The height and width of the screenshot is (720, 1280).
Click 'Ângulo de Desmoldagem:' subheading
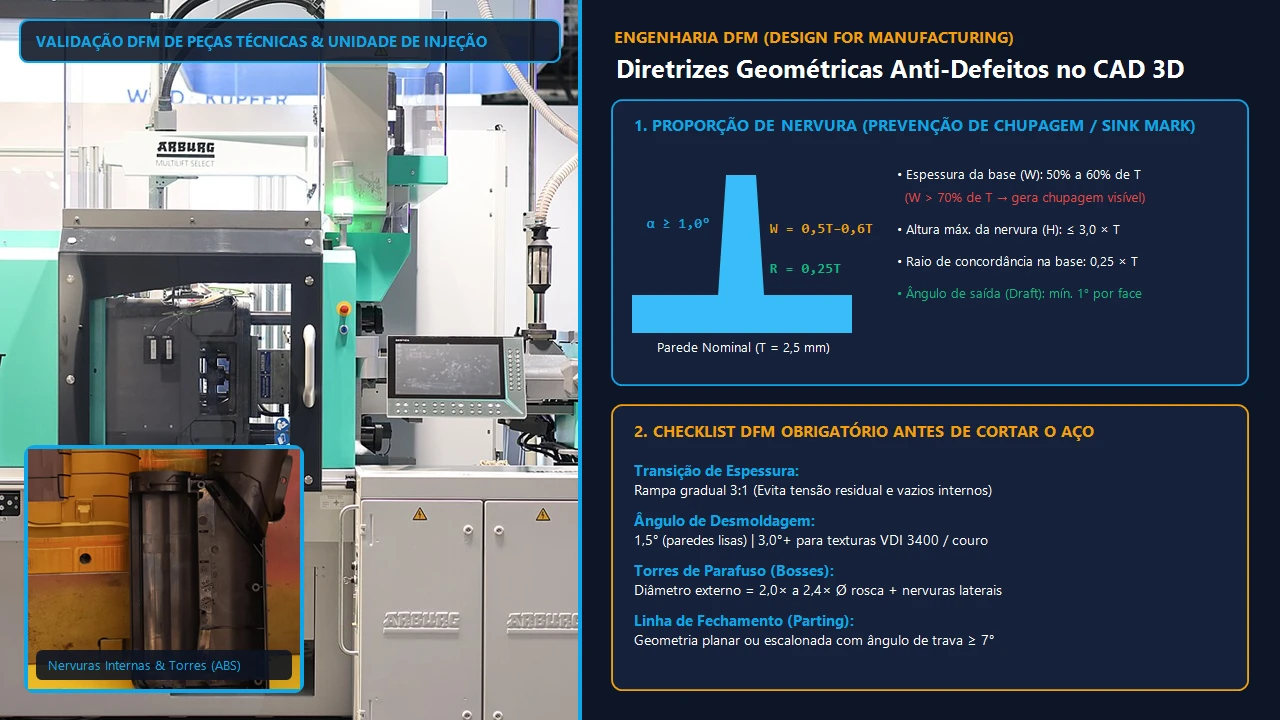pos(724,521)
